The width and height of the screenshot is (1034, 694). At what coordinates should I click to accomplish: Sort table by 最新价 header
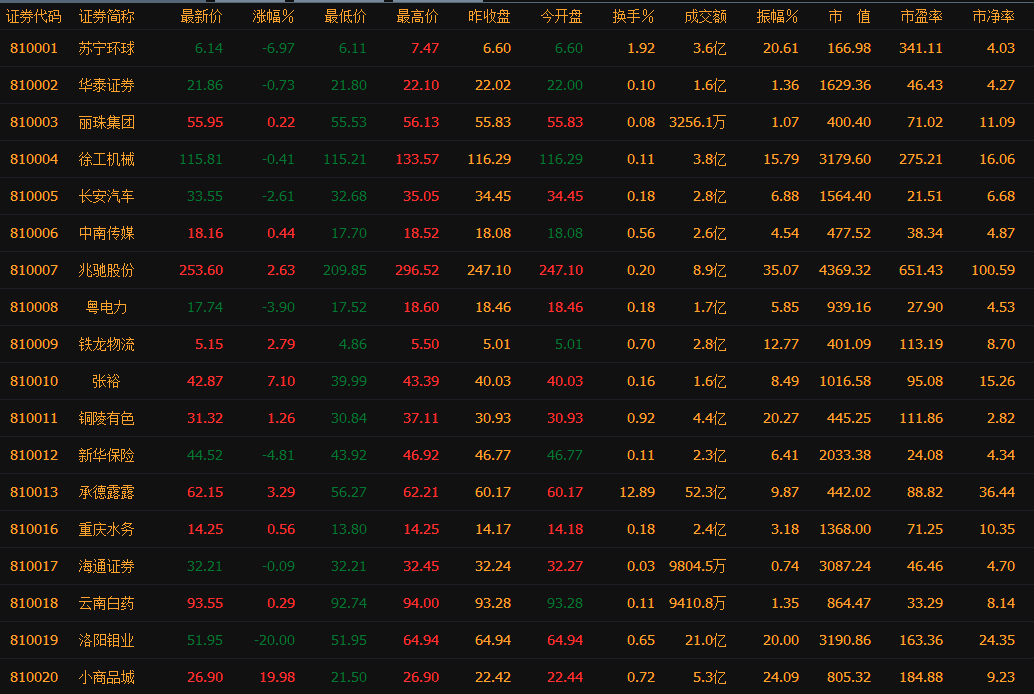pos(201,16)
